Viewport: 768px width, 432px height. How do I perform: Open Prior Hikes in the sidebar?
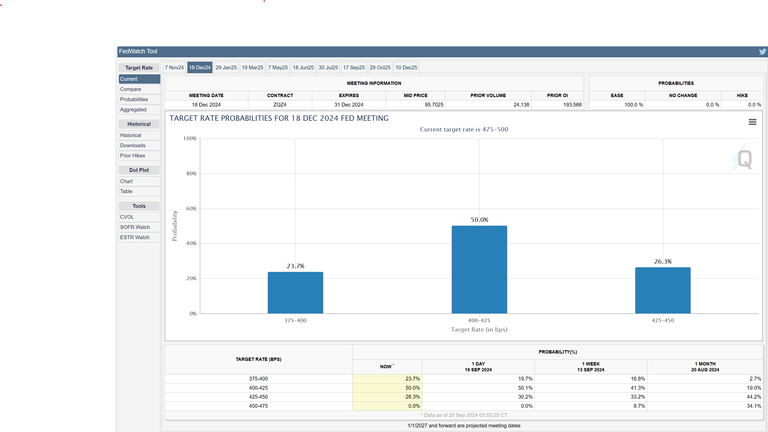pyautogui.click(x=133, y=156)
